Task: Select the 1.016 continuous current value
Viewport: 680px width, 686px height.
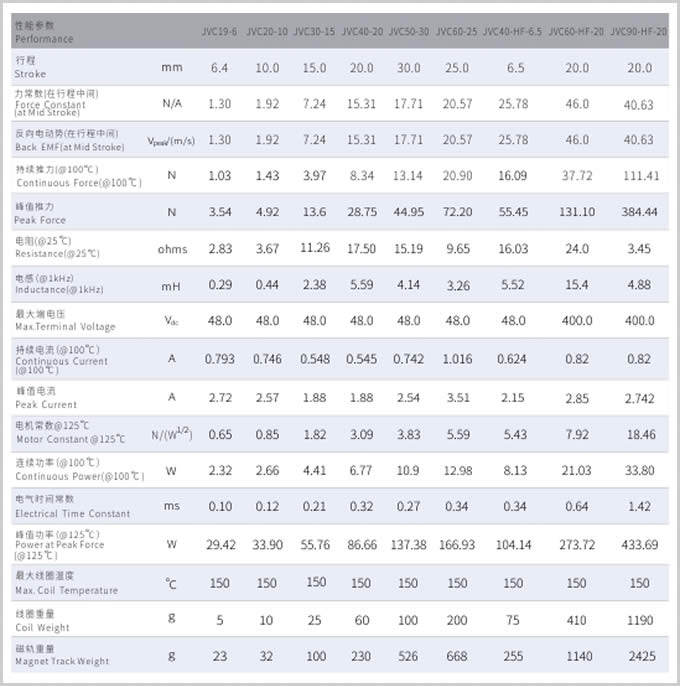Action: click(457, 359)
